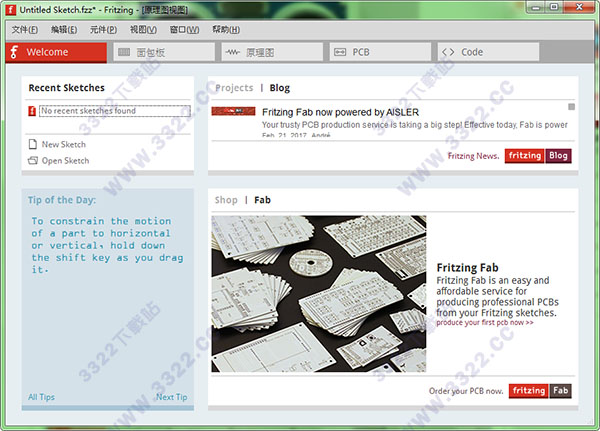Switch to the 原理图 schematic tab
The width and height of the screenshot is (600, 431).
tap(272, 52)
